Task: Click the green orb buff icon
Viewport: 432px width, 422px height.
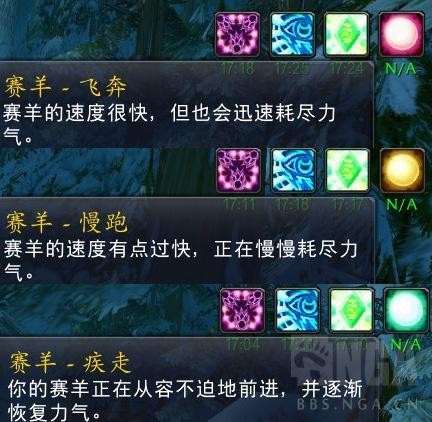Action: pos(406,311)
